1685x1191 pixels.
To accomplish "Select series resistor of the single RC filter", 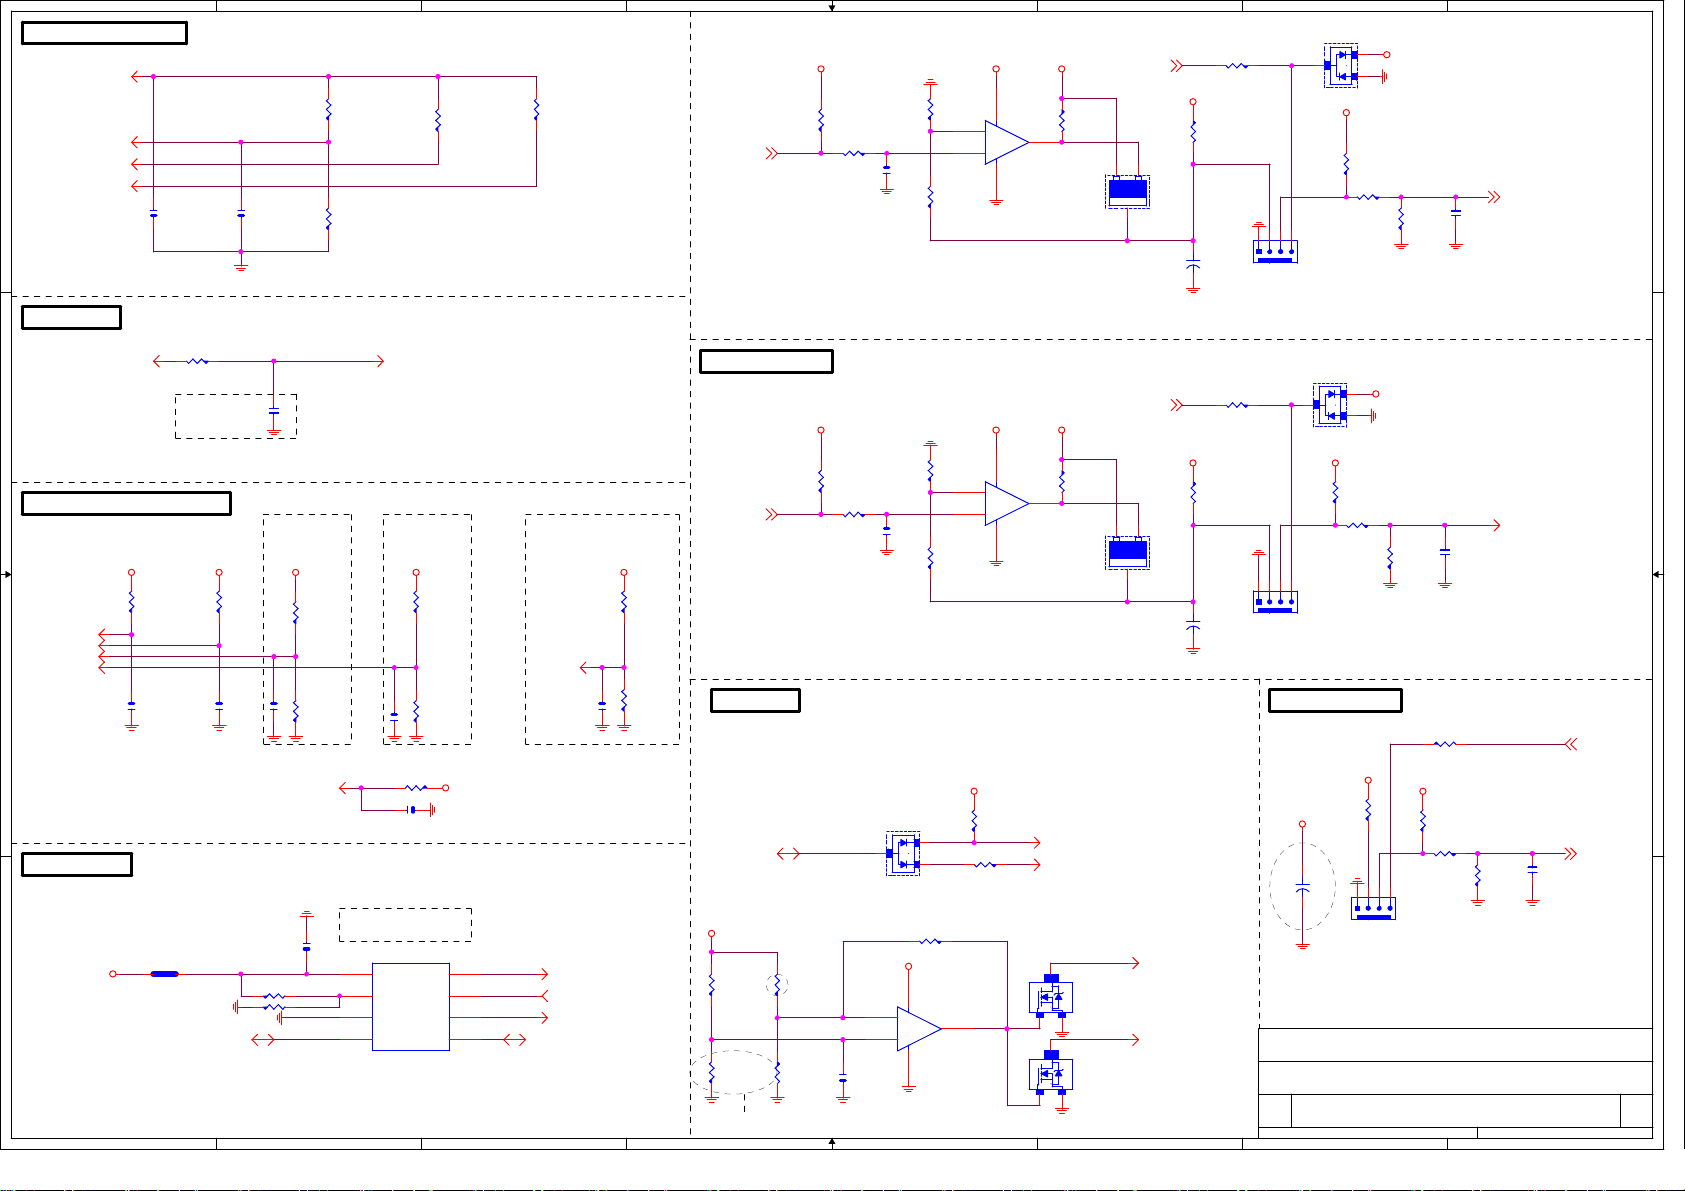I will [x=197, y=361].
